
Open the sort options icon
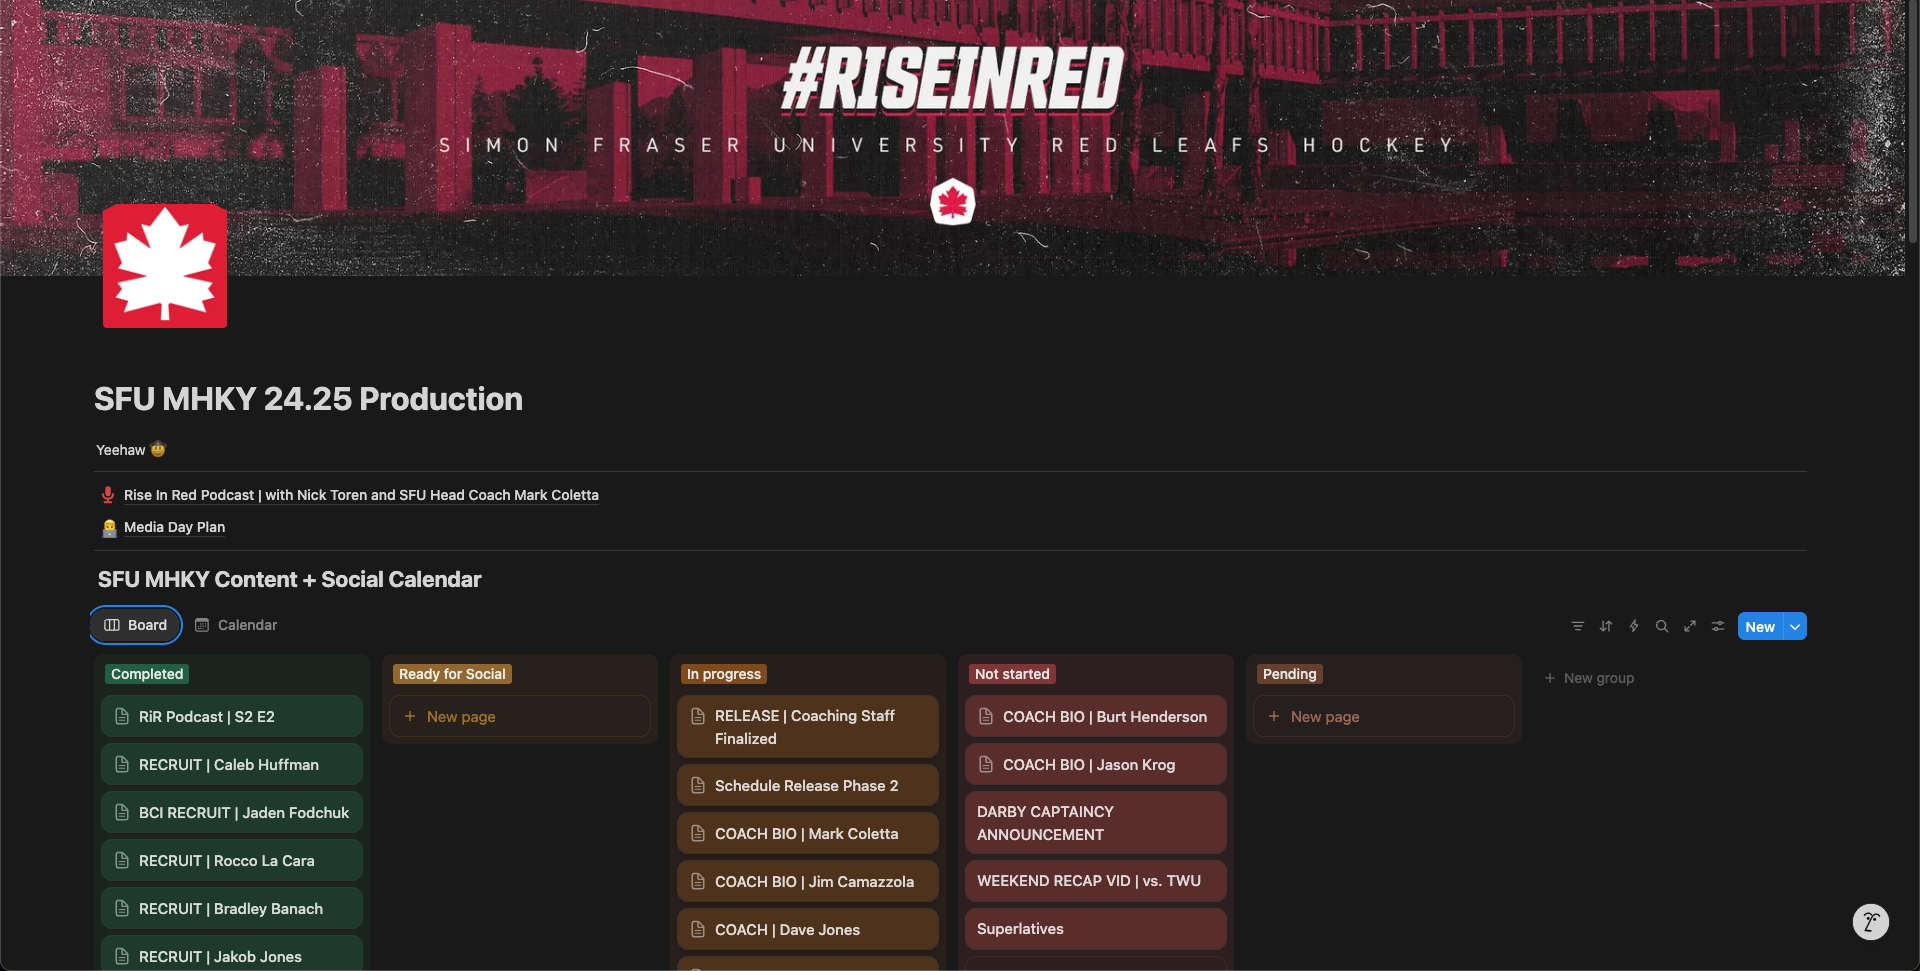(x=1606, y=626)
